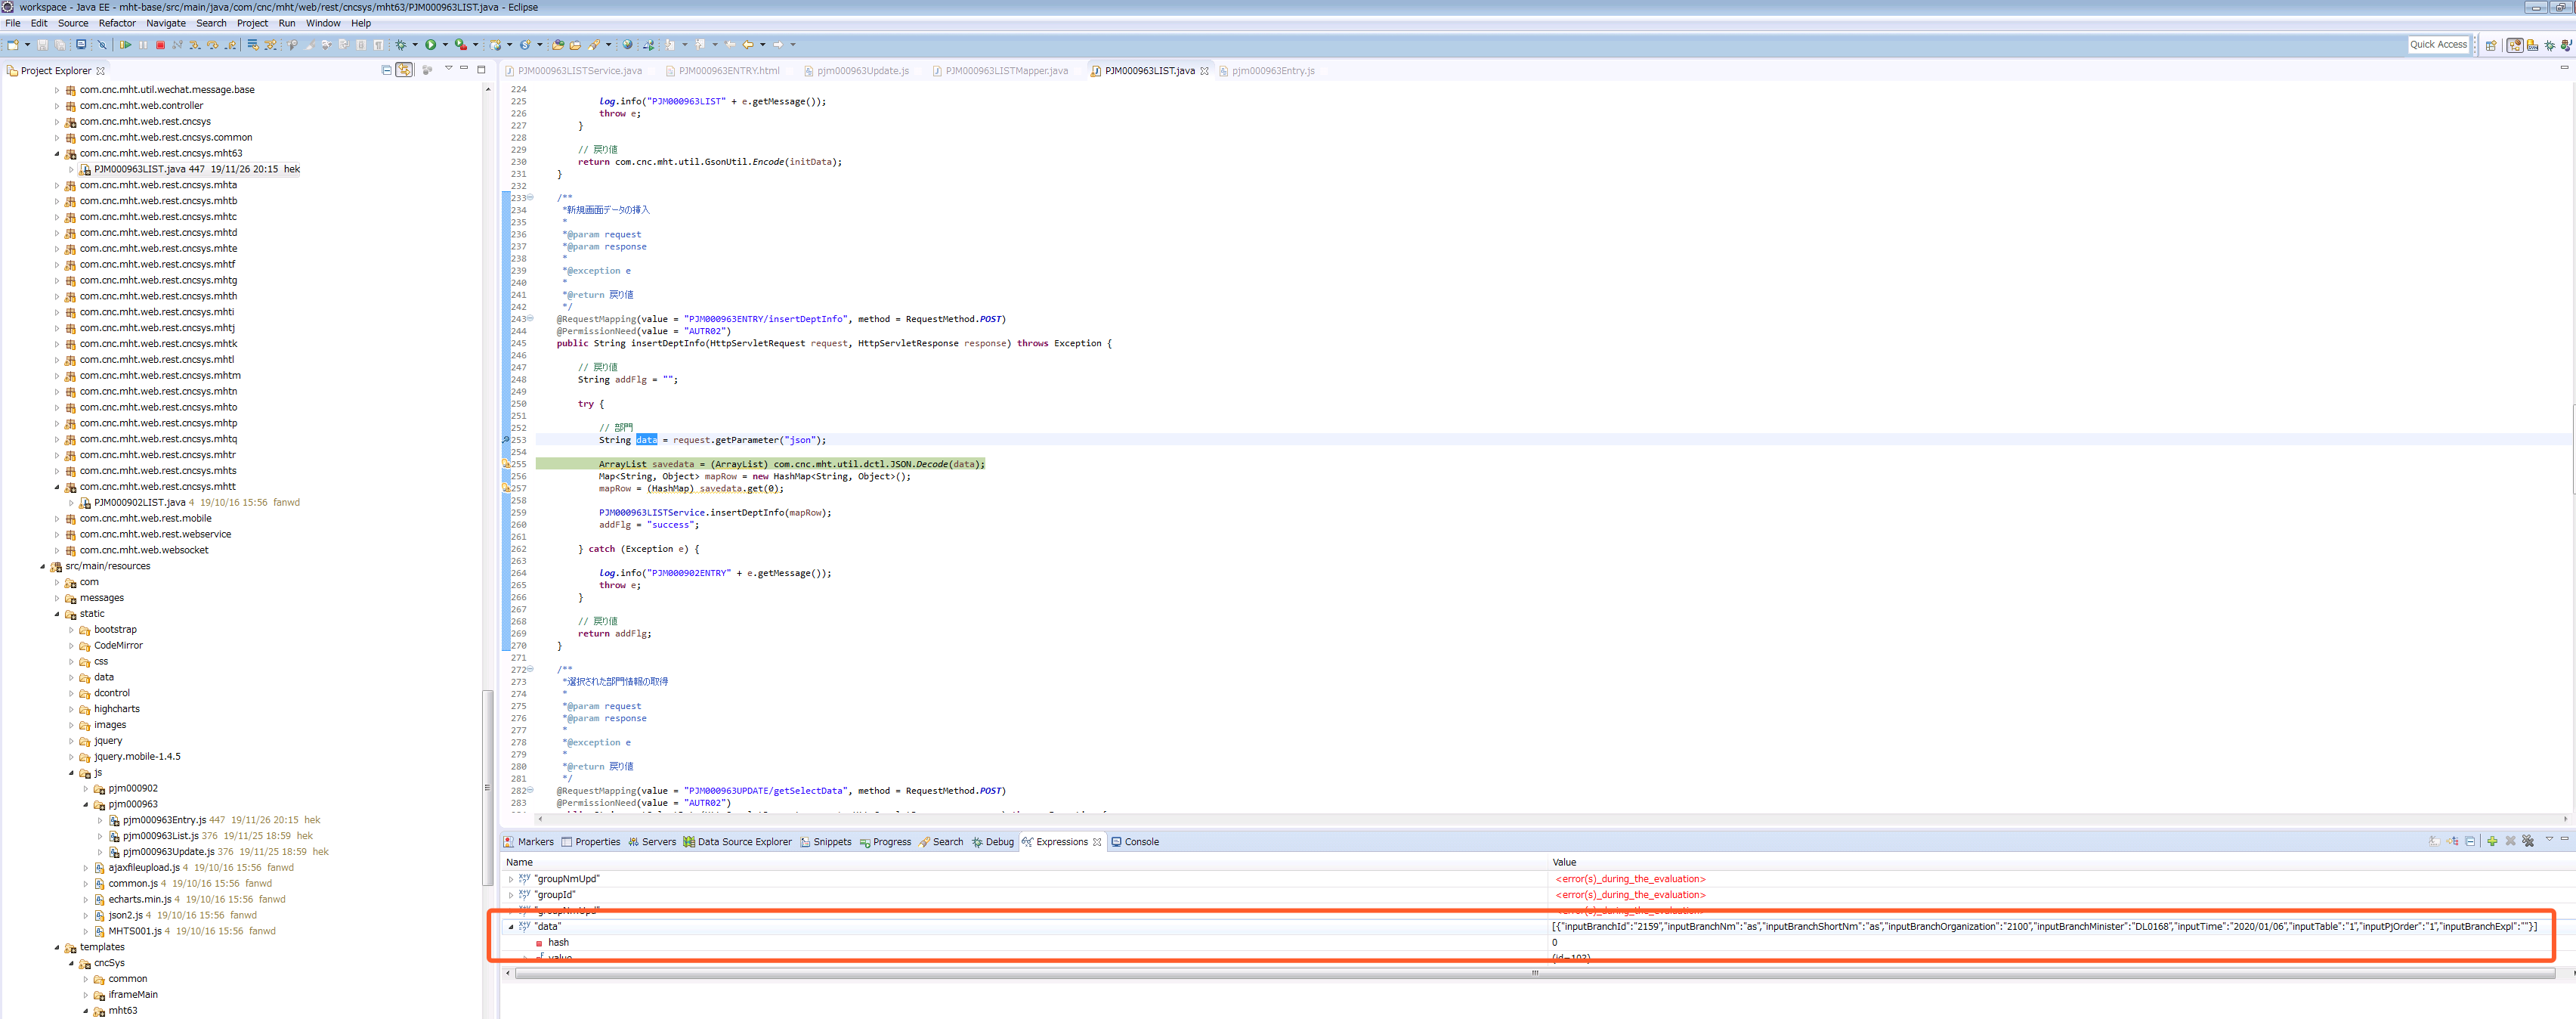
Task: Click the Open Type folder icon
Action: (x=558, y=45)
